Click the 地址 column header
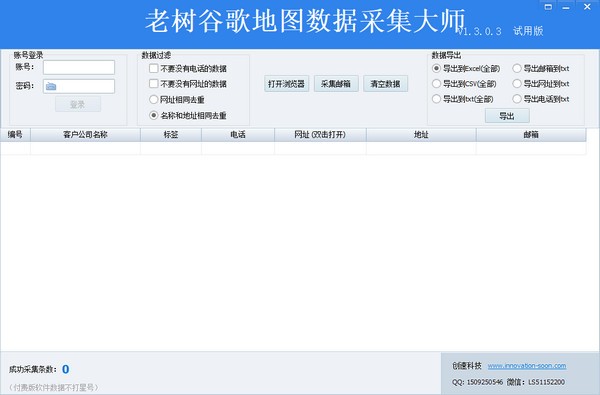Screen dimensions: 600x395 click(x=421, y=135)
